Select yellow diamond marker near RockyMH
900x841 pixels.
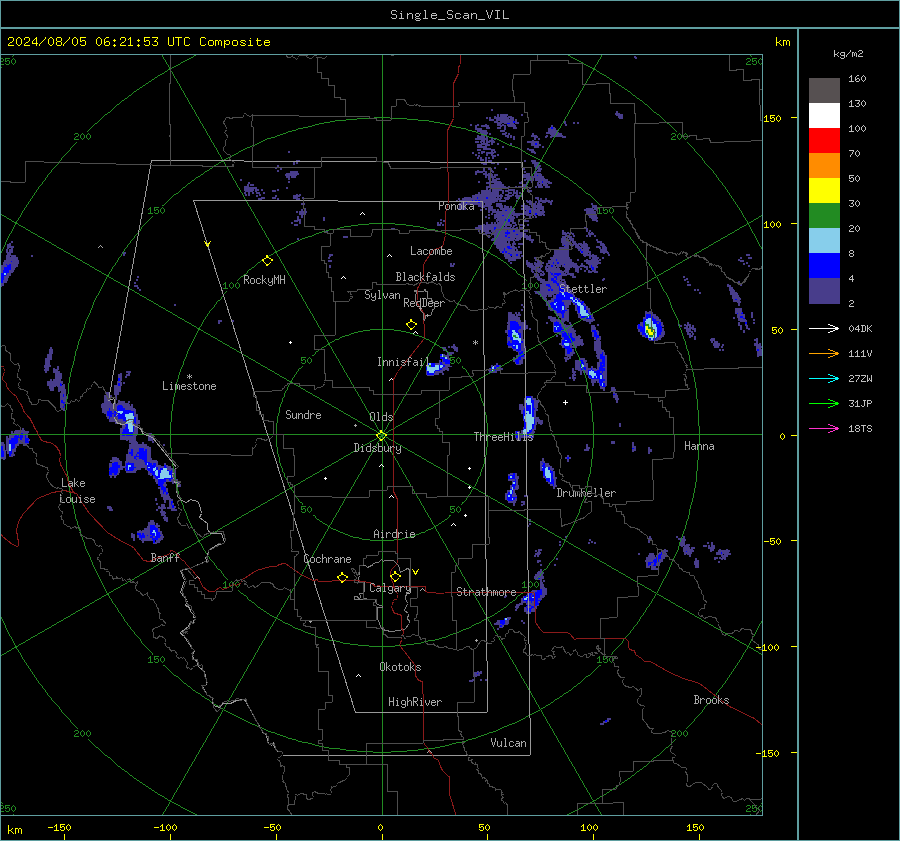pyautogui.click(x=267, y=261)
